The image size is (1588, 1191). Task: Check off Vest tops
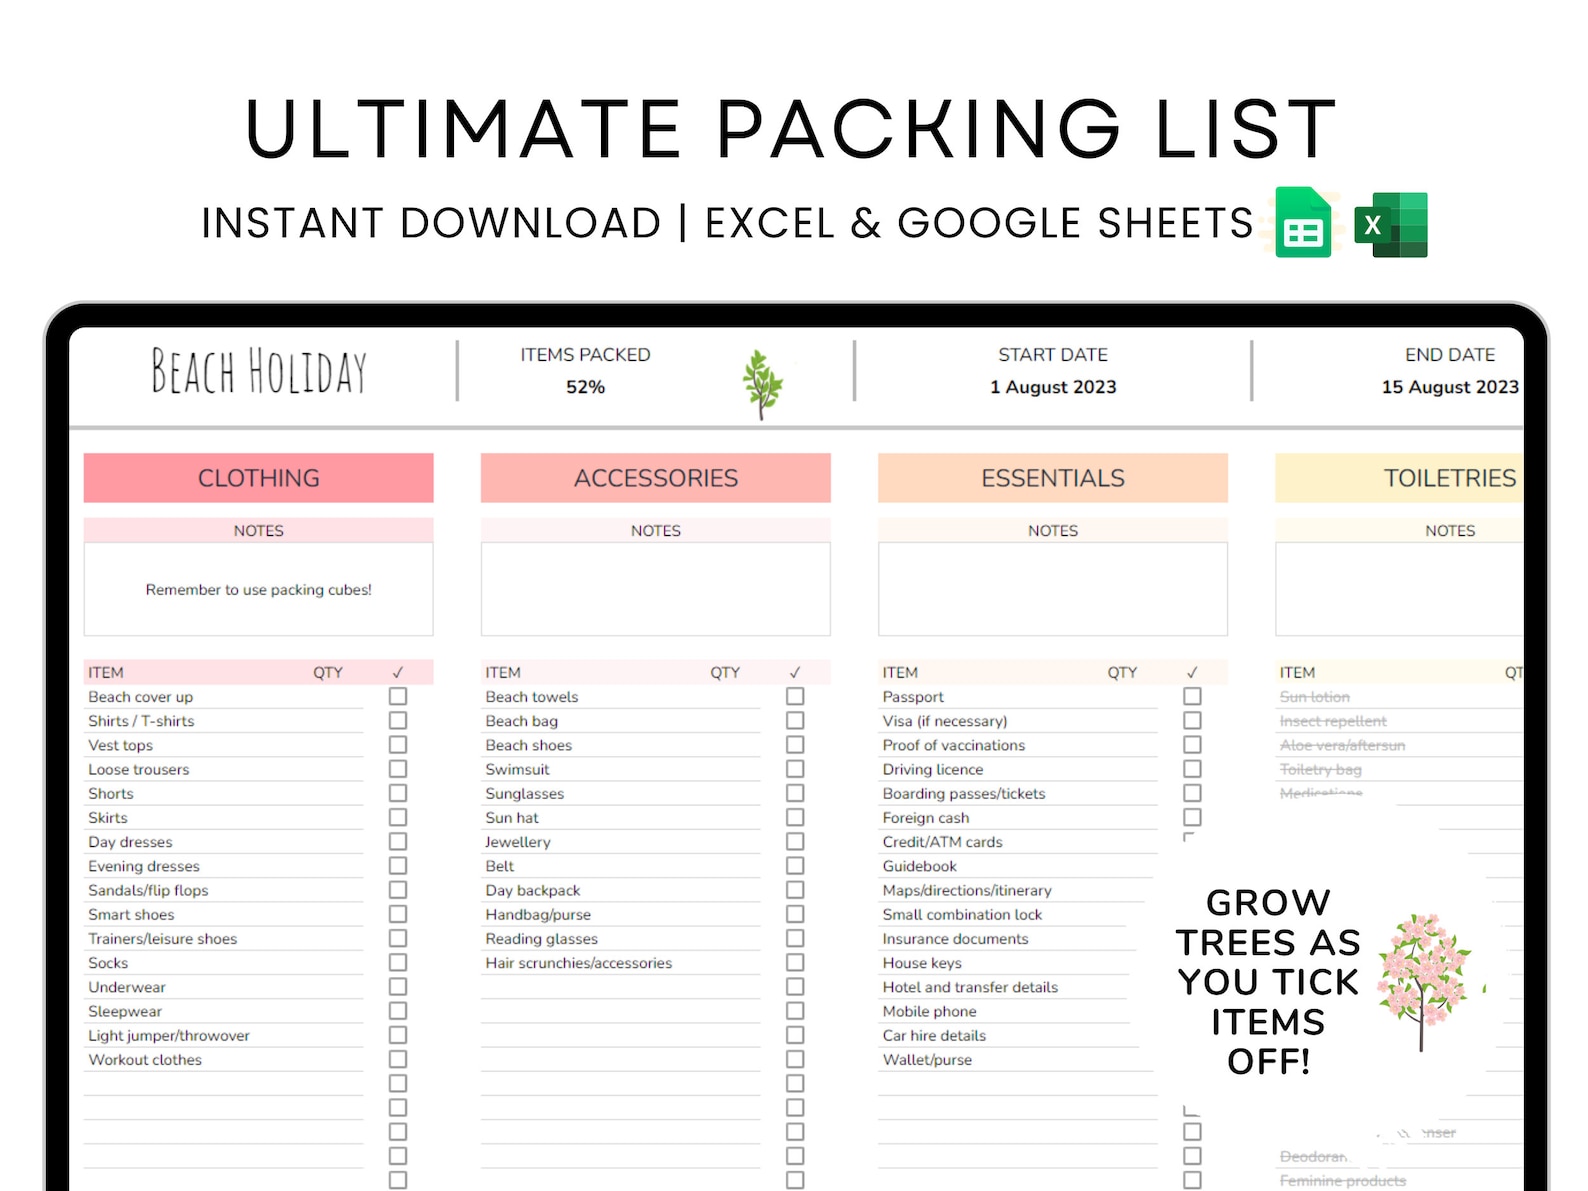tap(398, 744)
